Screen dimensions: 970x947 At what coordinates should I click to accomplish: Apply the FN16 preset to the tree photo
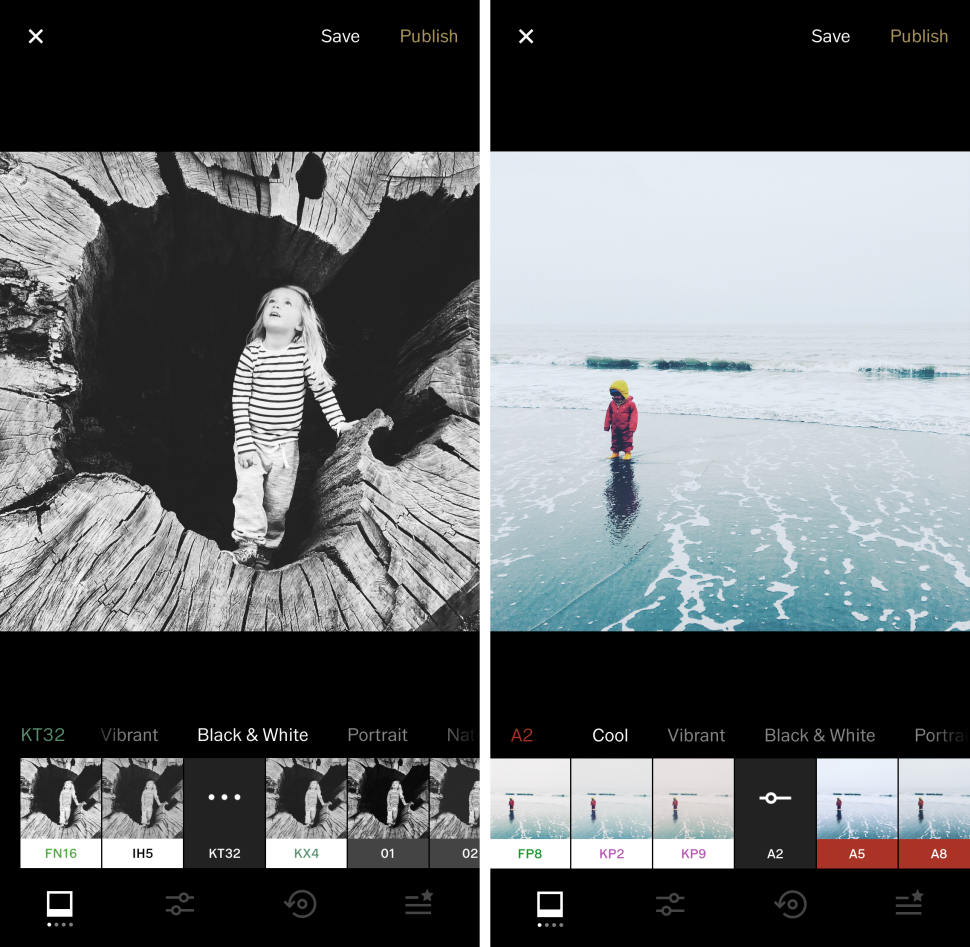coord(60,810)
